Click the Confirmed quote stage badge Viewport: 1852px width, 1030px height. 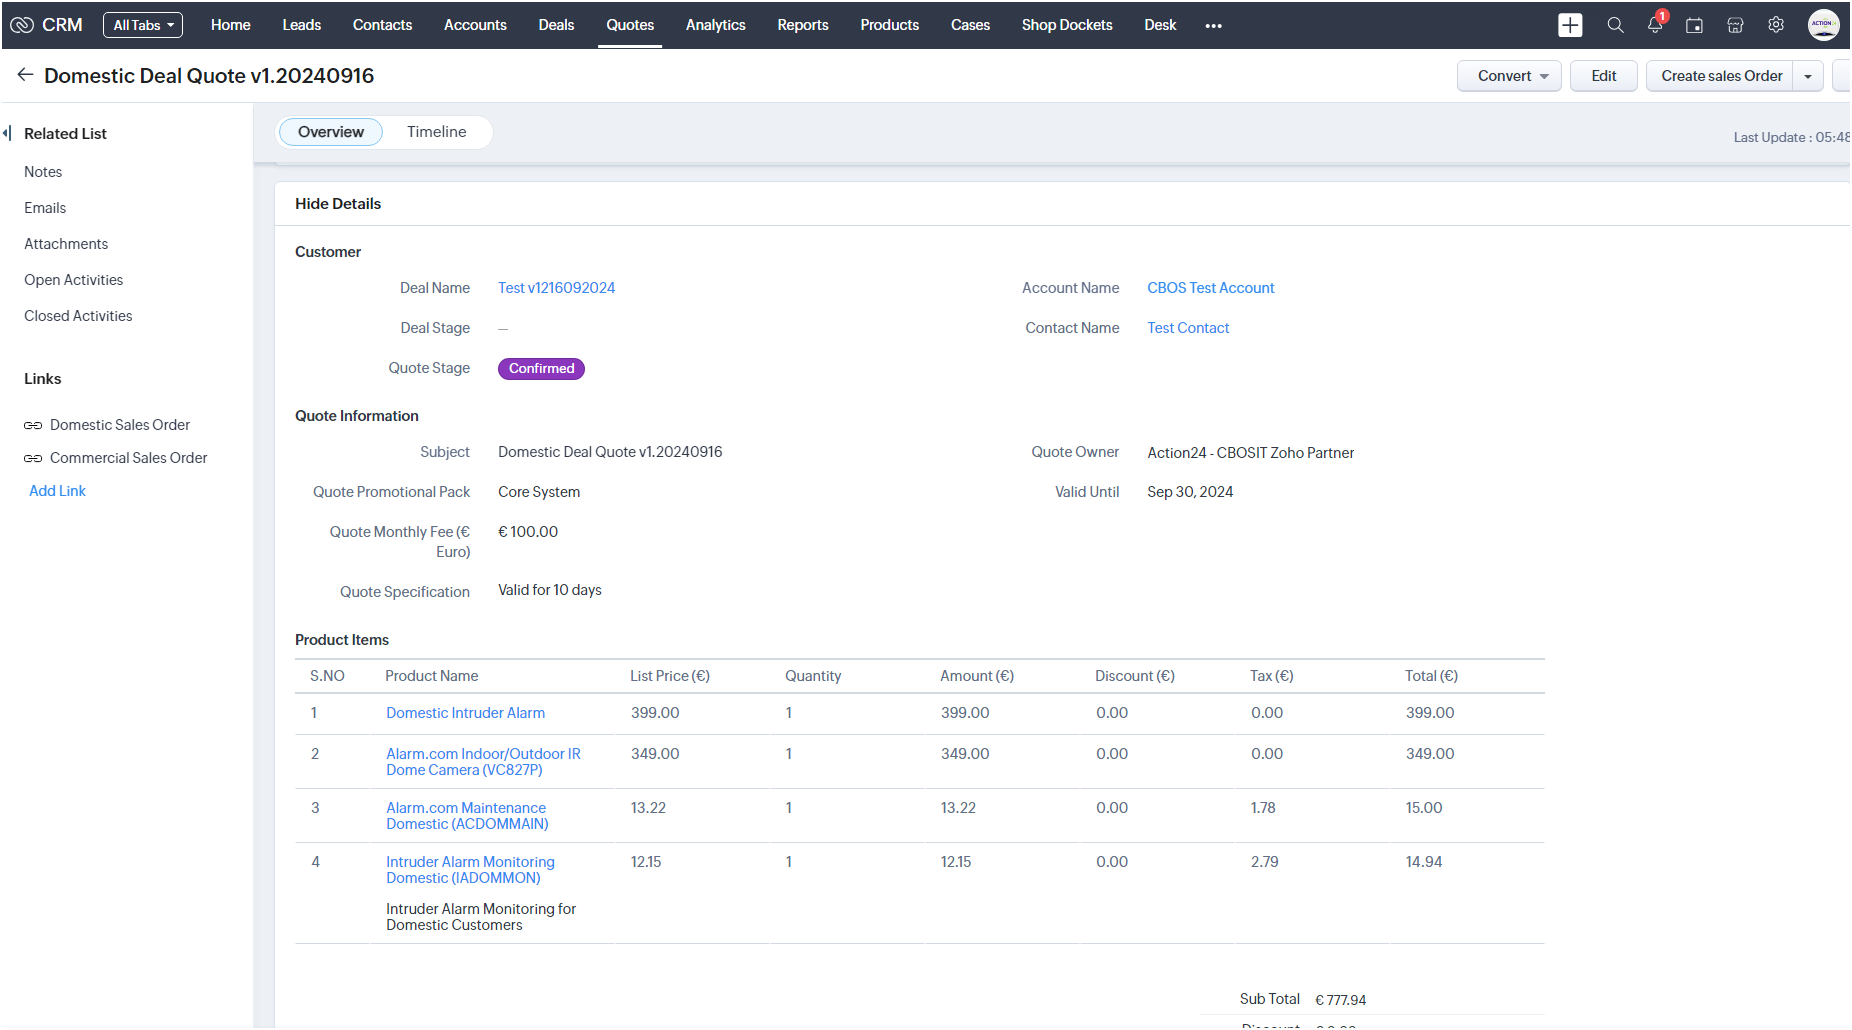tap(541, 369)
